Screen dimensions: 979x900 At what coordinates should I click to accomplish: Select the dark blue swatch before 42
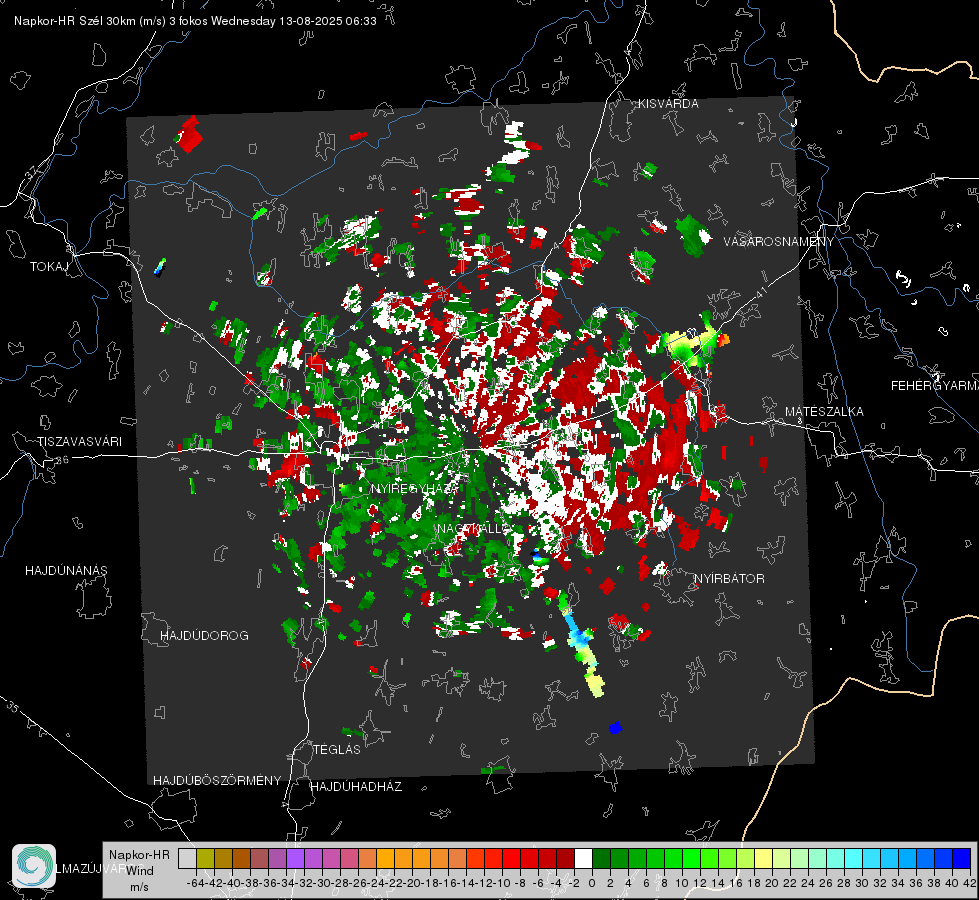[x=962, y=858]
